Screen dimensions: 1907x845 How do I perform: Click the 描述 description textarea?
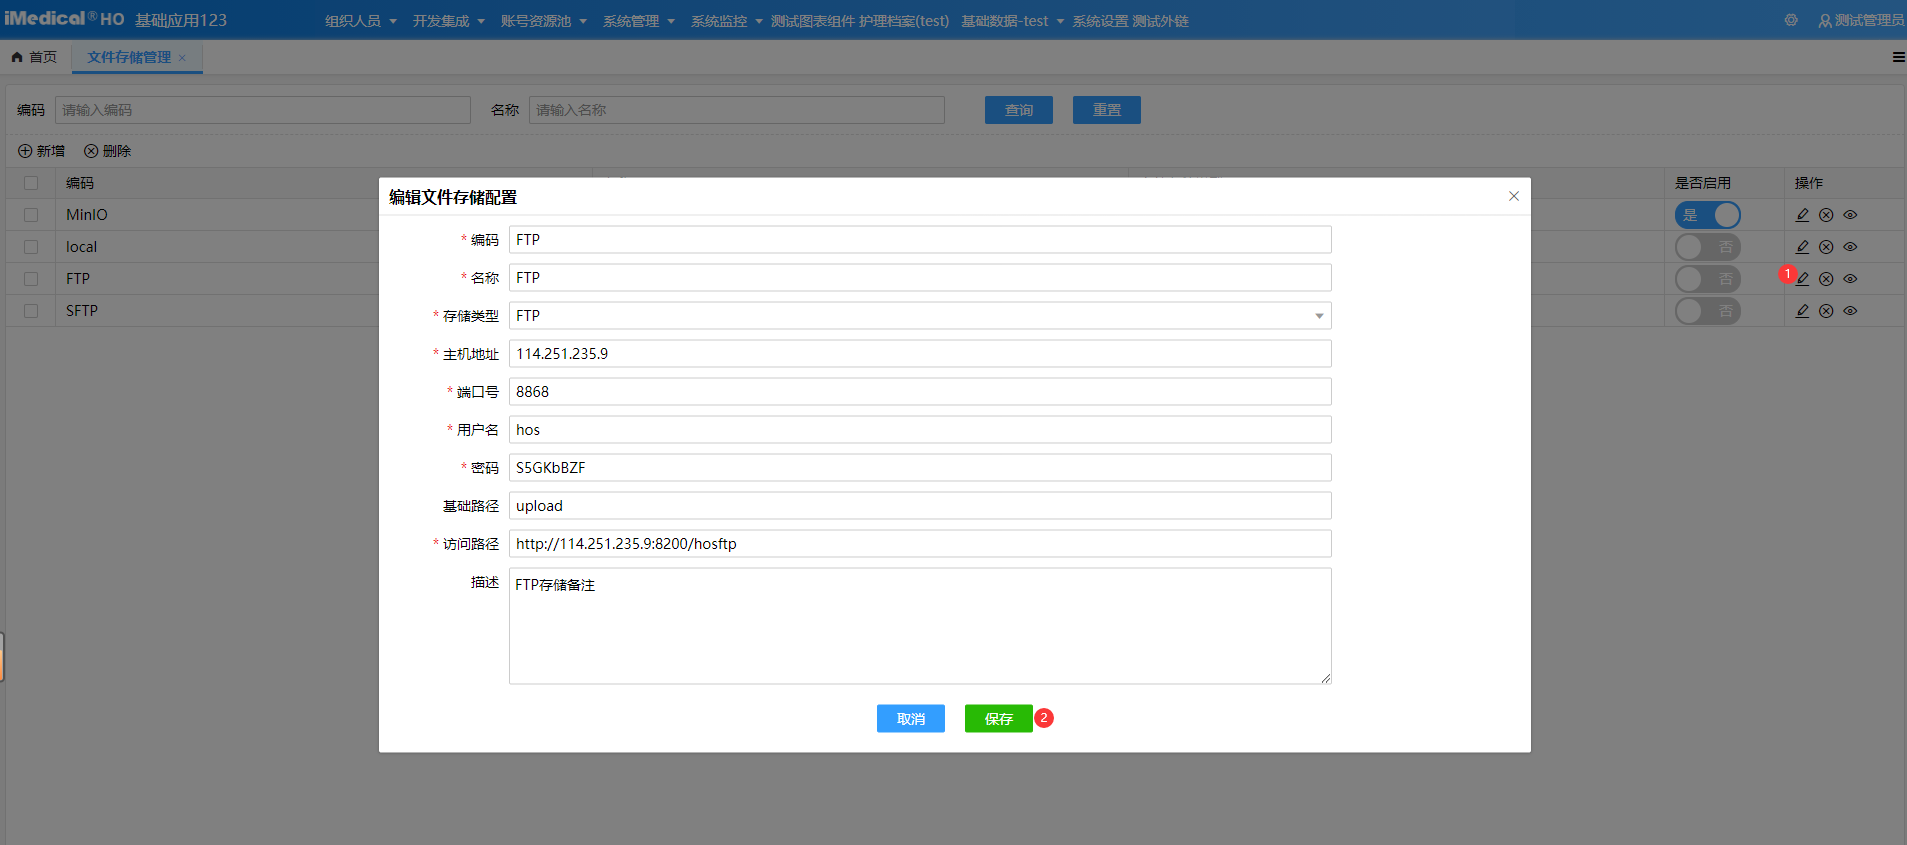[x=920, y=626]
